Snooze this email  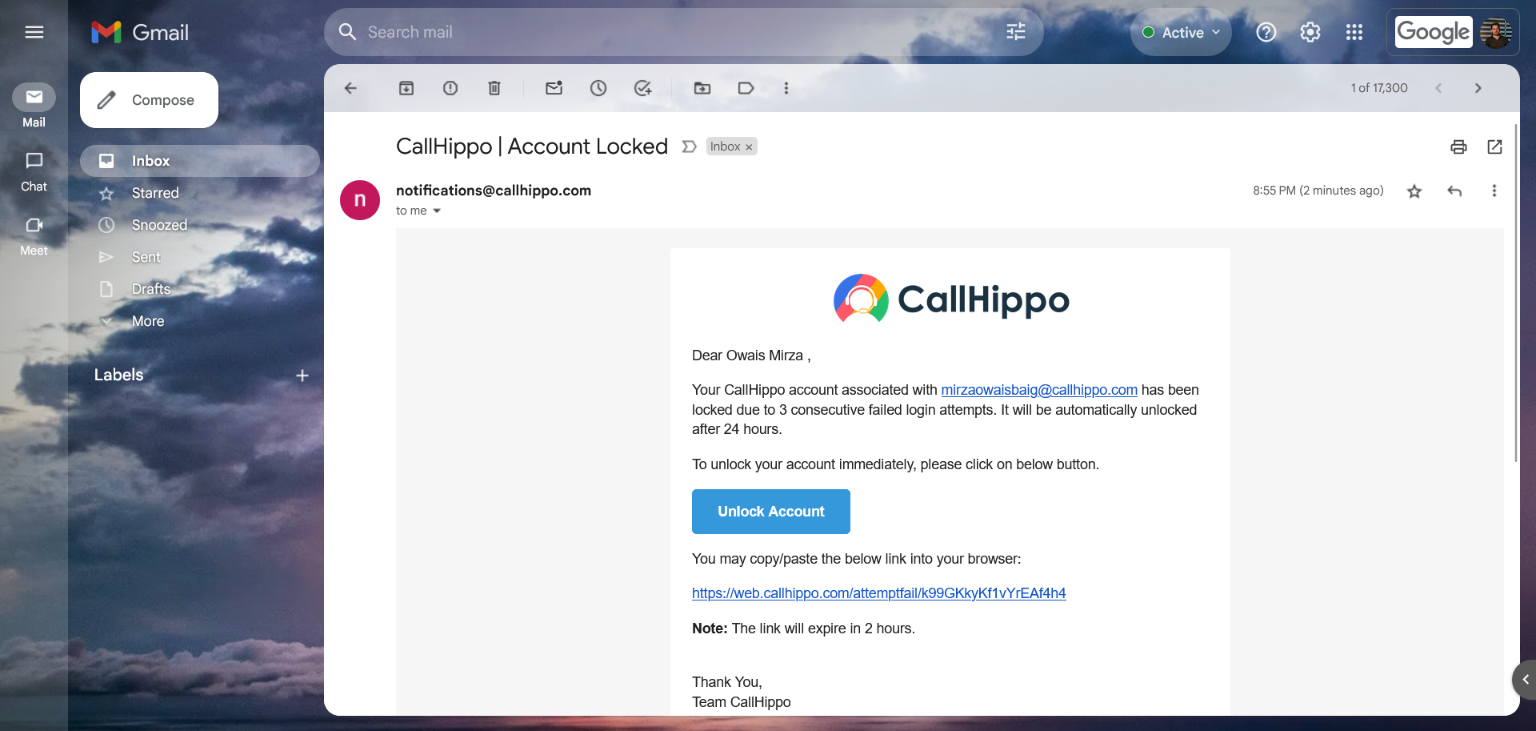(598, 88)
